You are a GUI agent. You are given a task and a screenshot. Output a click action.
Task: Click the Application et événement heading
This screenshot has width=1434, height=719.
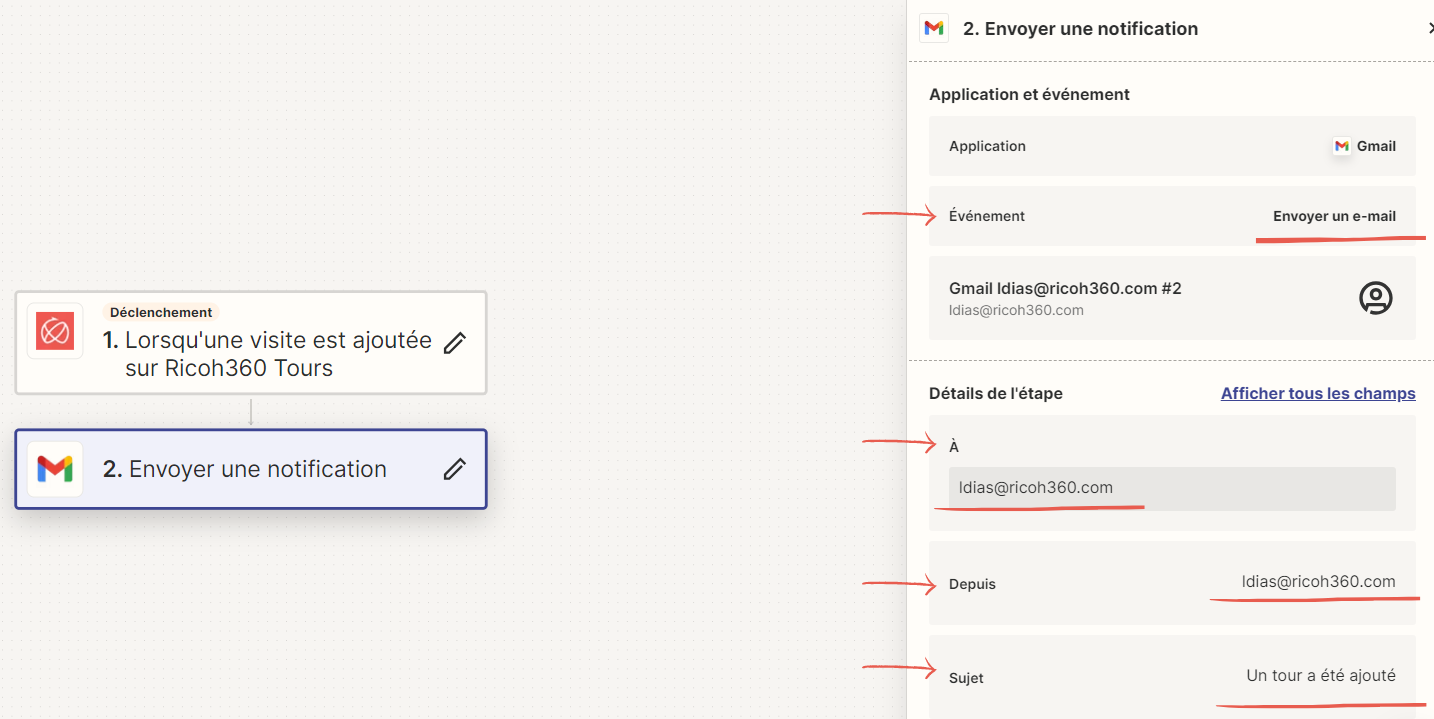click(x=1029, y=94)
